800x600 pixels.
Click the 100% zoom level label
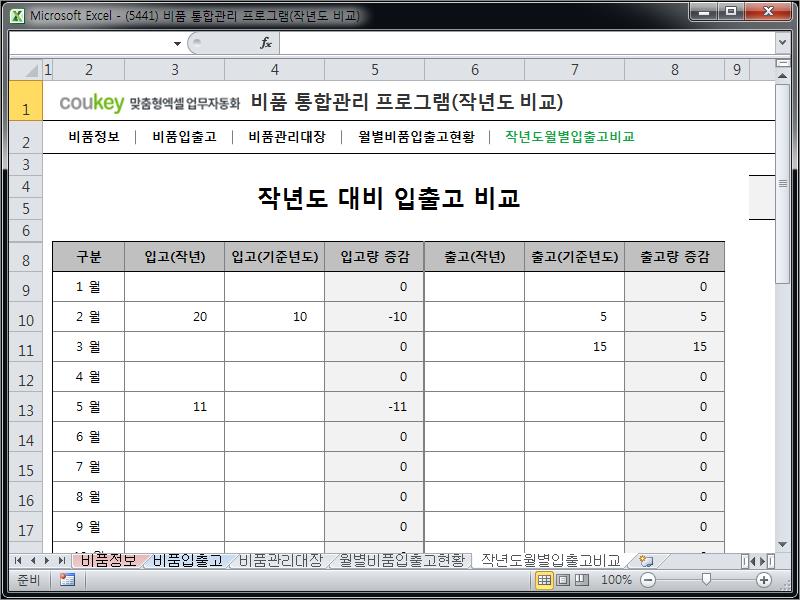[x=616, y=580]
